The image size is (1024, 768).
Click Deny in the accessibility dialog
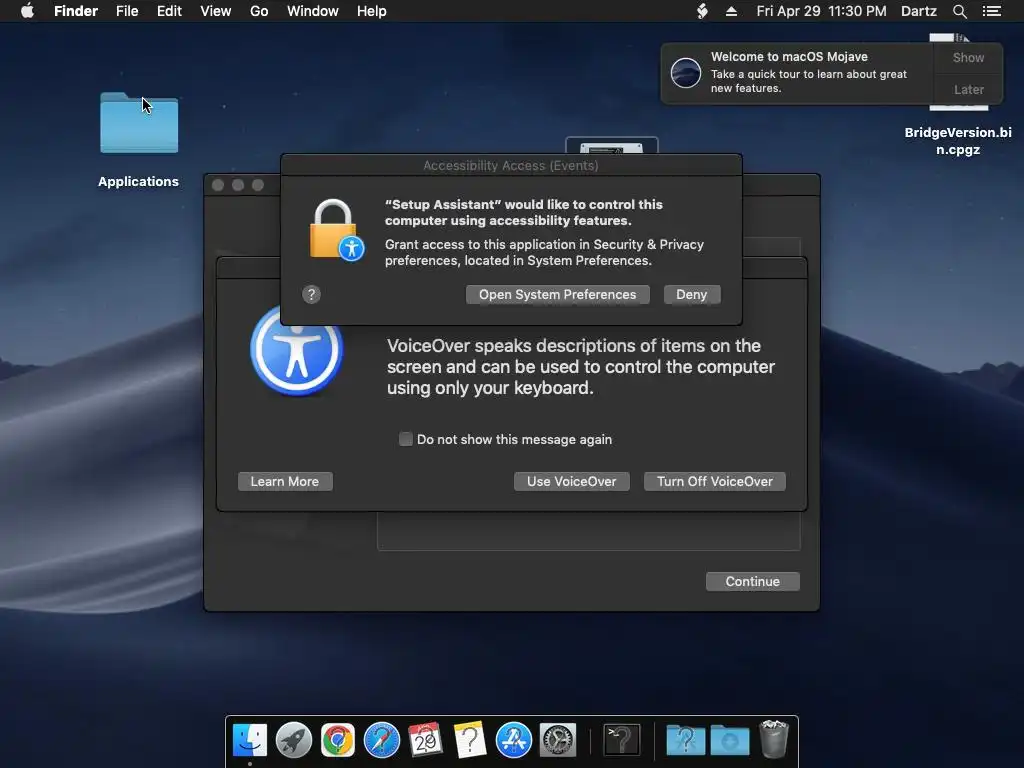coord(692,295)
